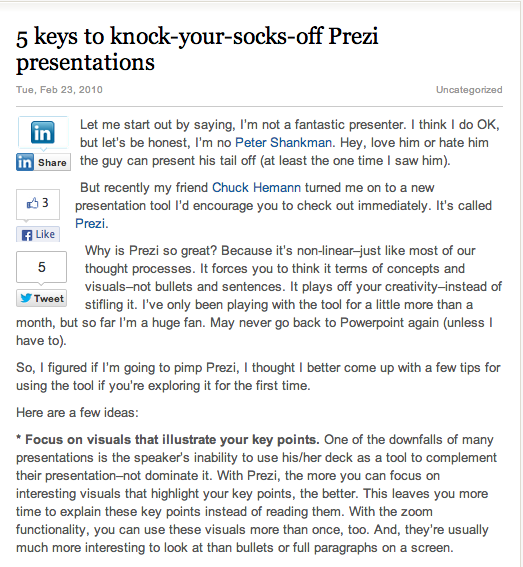Click the article title about Prezi presentations
The width and height of the screenshot is (523, 567).
click(x=197, y=49)
